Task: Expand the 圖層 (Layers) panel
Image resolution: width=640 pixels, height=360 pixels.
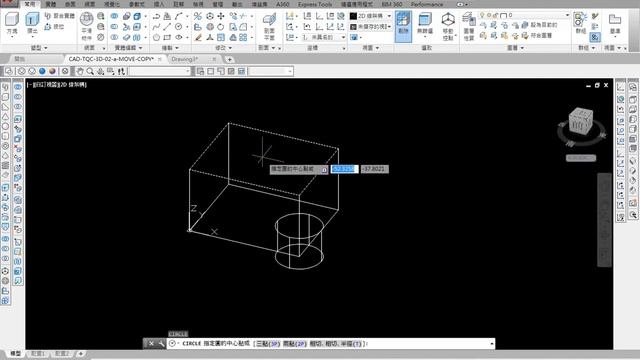Action: 515,48
